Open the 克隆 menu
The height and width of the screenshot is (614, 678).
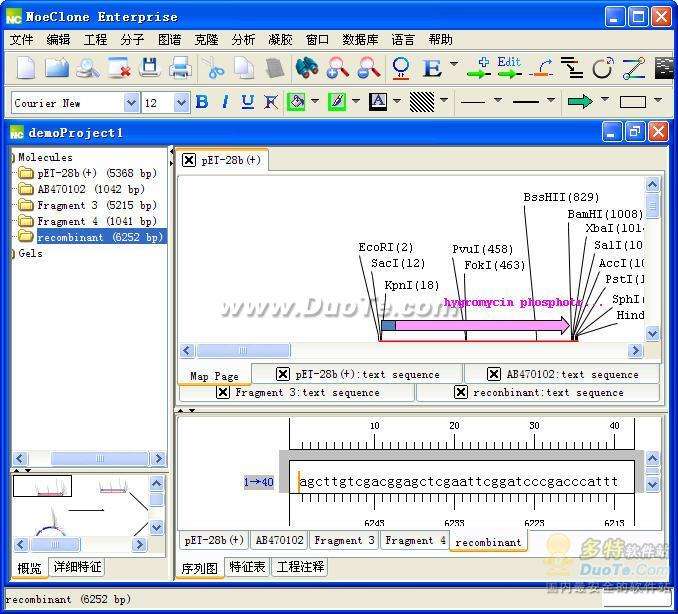[206, 40]
